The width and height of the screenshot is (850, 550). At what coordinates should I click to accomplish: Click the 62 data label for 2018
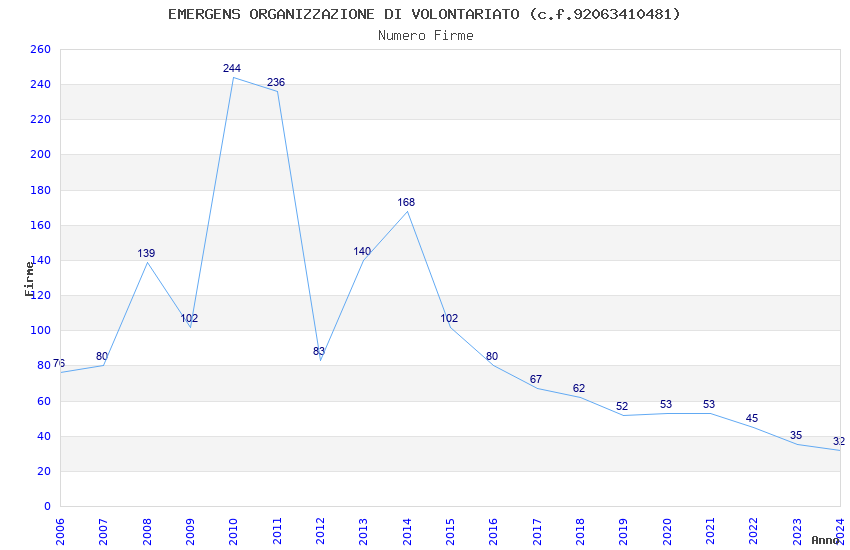(579, 388)
